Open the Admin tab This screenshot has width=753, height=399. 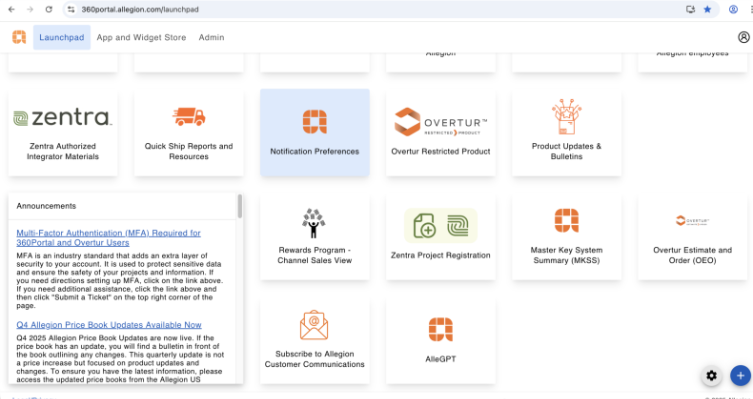[x=211, y=37]
